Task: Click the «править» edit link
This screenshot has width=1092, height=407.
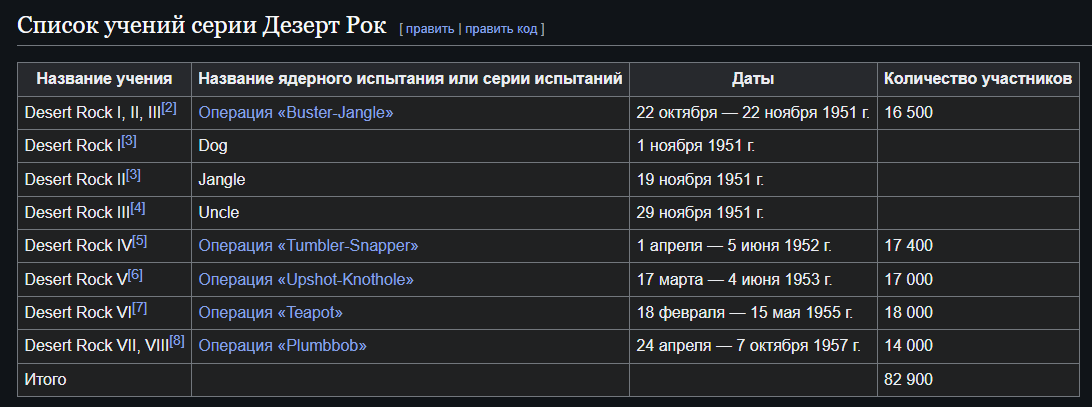Action: [x=430, y=29]
